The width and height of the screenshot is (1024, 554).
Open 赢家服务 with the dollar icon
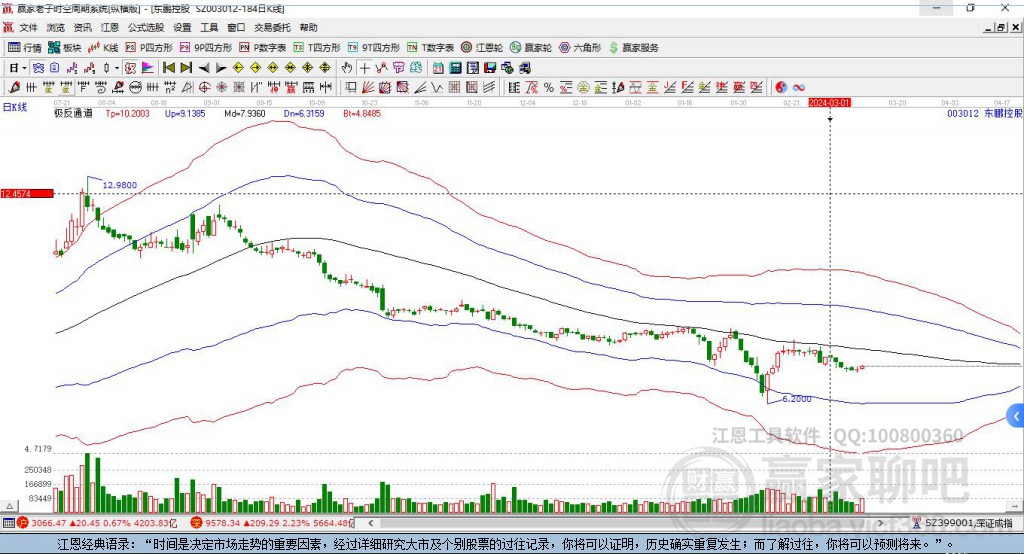coord(633,48)
